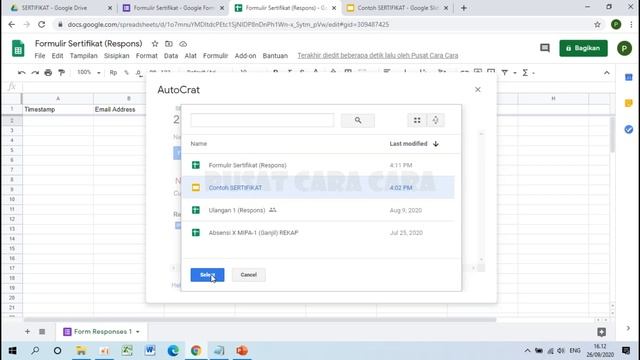Screen dimensions: 640x360
Task: Click the browser address bar URL
Action: point(228,24)
